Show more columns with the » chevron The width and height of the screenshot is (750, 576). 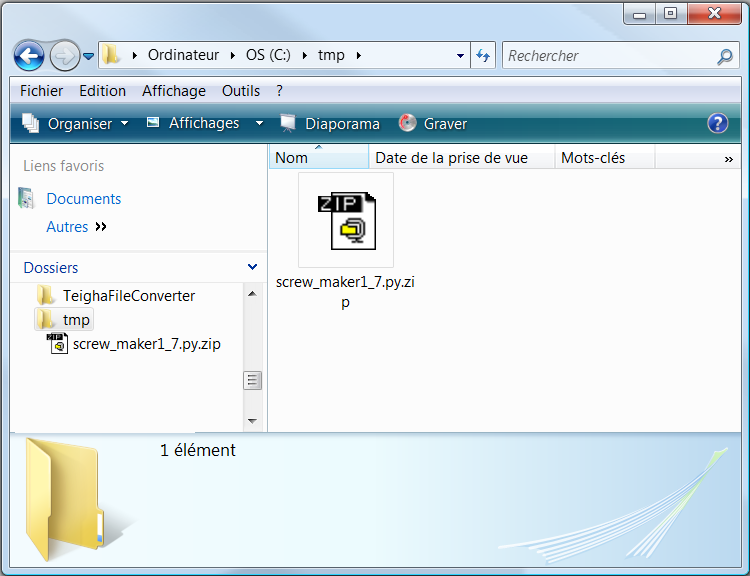pos(728,159)
